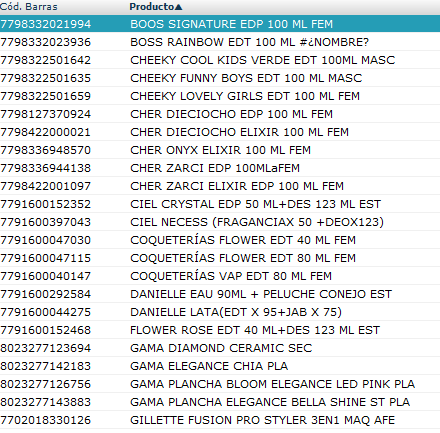Image resolution: width=440 pixels, height=433 pixels.
Task: Select BOSS RAINBOW EDT 100 ML row
Action: (220, 42)
